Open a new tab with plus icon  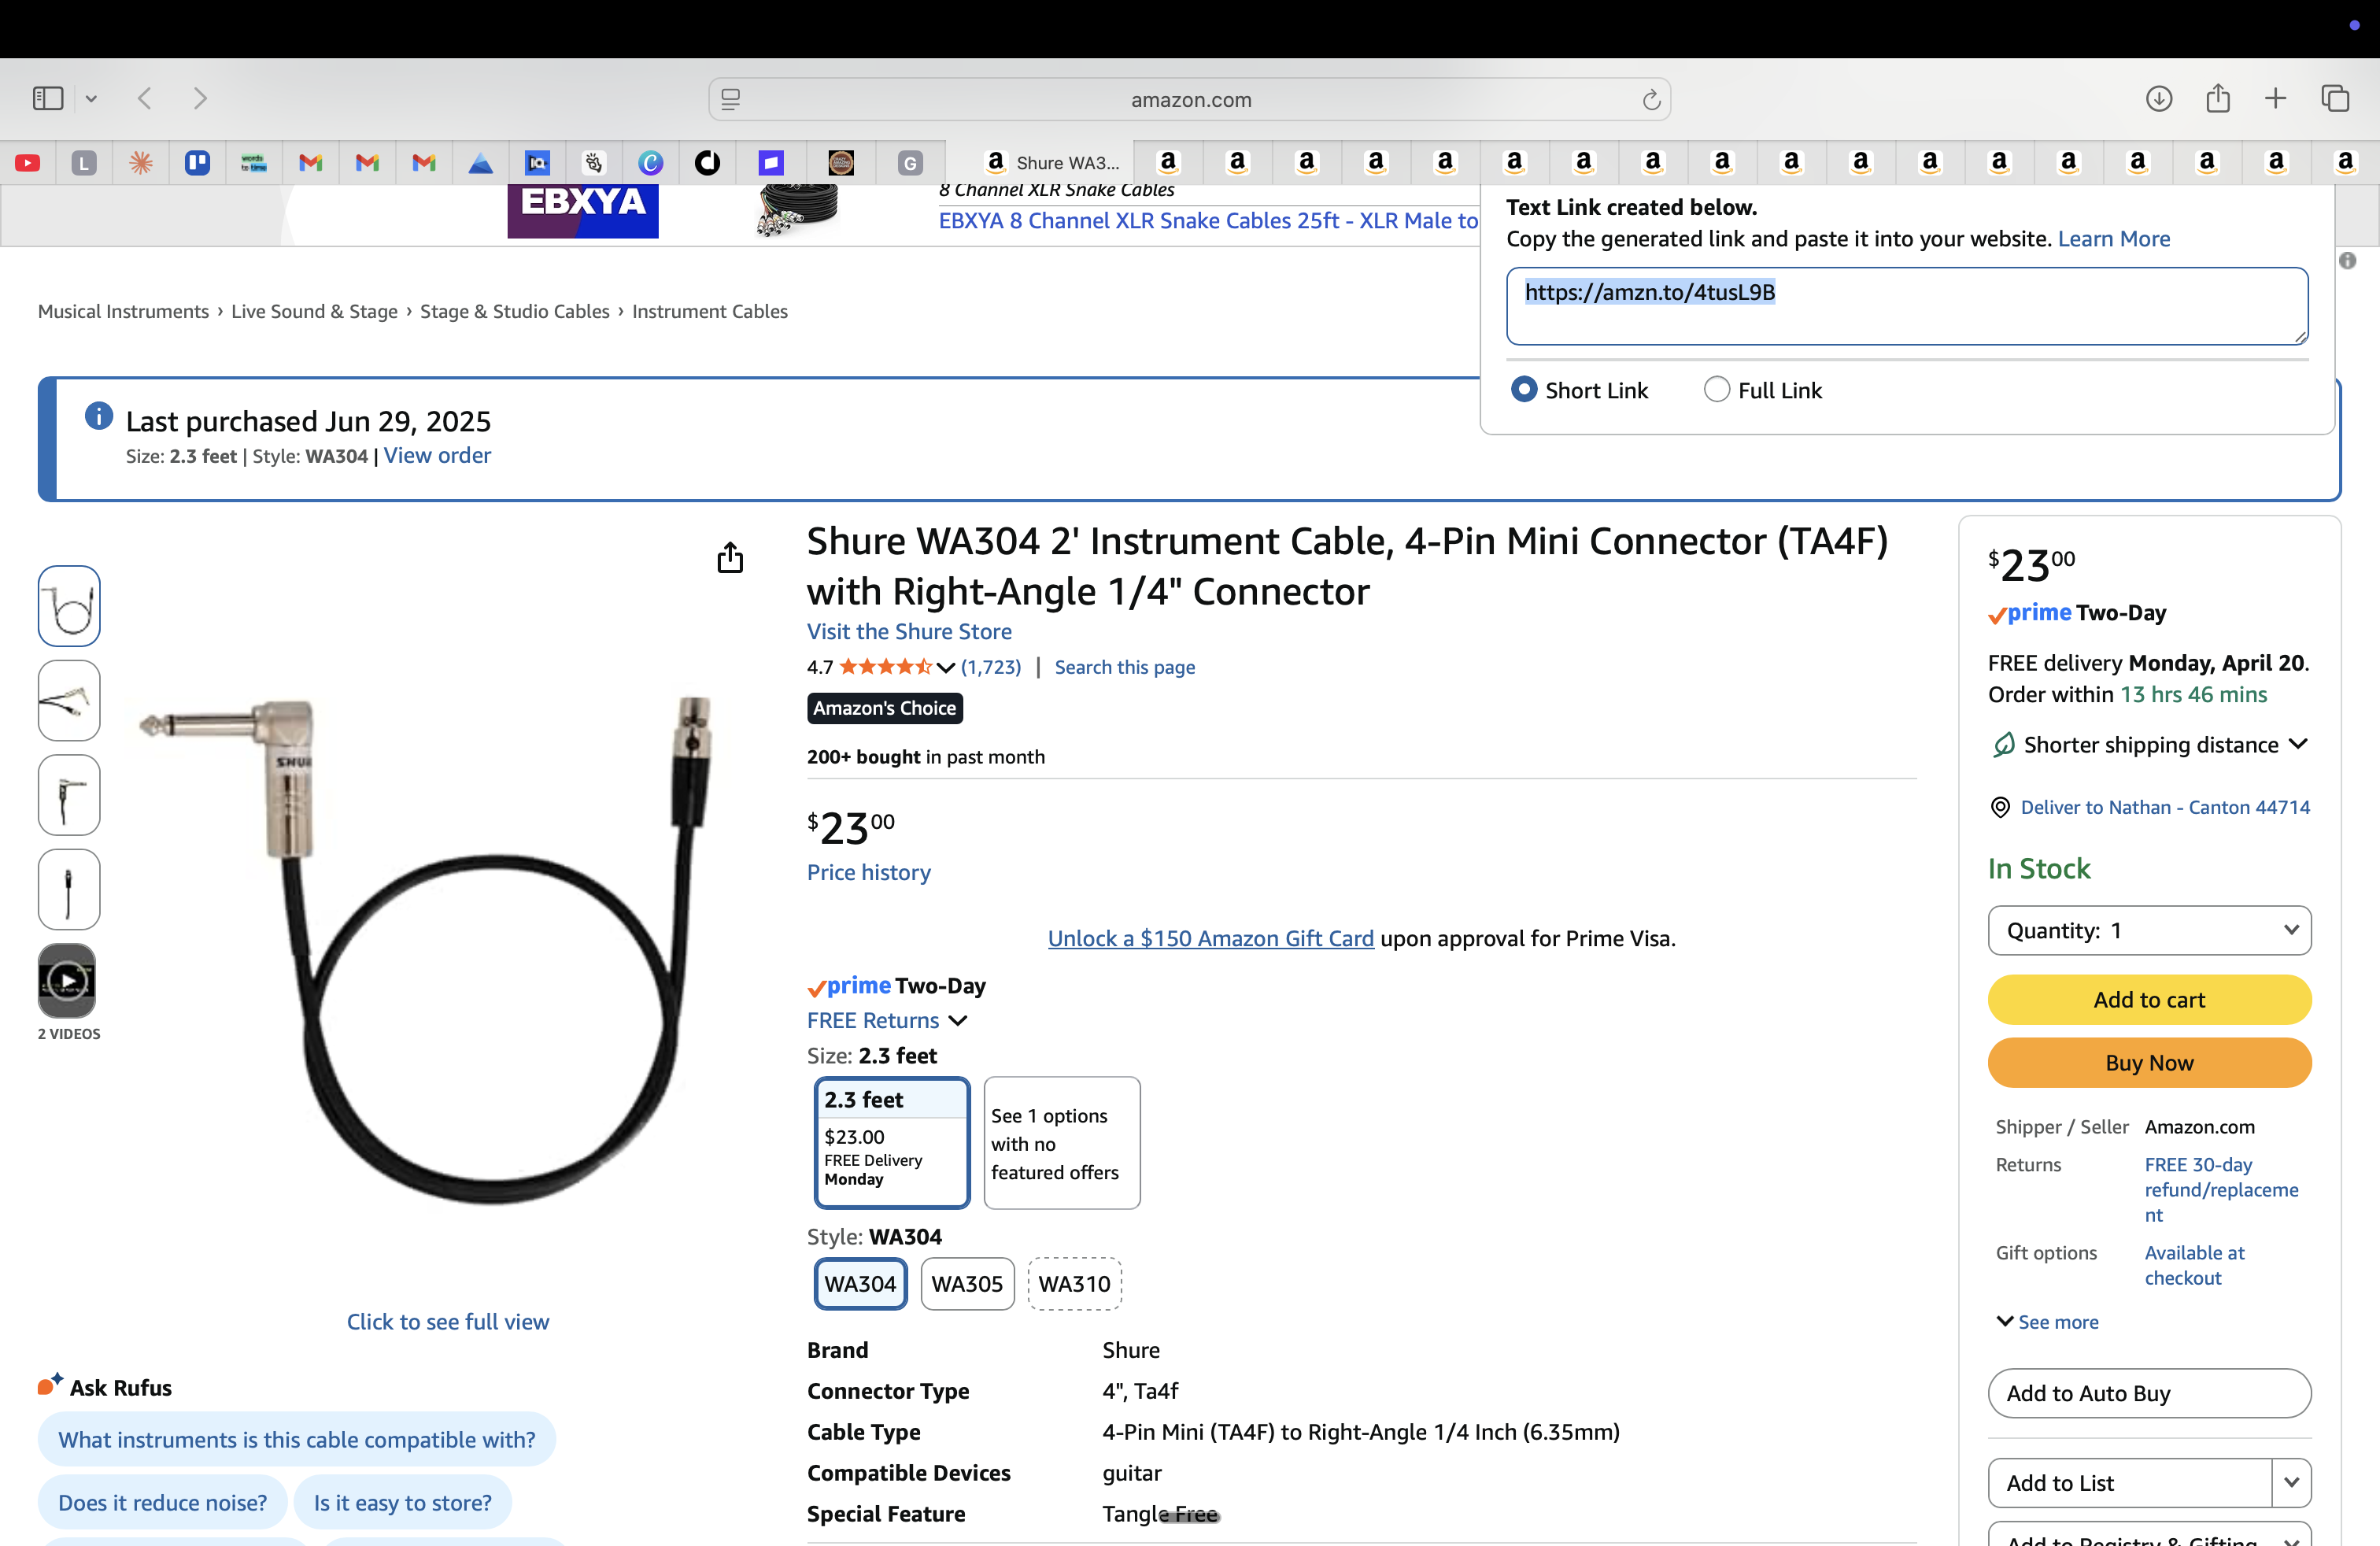(2276, 98)
